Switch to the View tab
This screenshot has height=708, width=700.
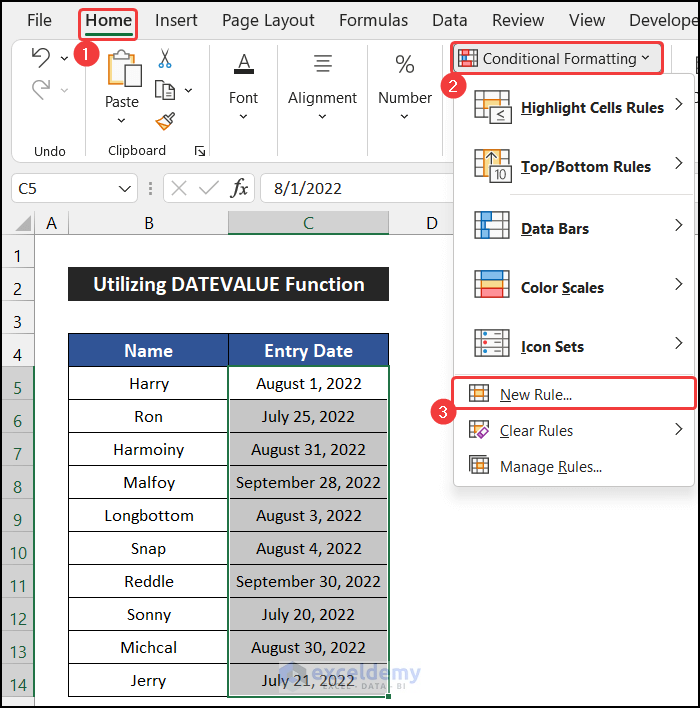(x=587, y=20)
